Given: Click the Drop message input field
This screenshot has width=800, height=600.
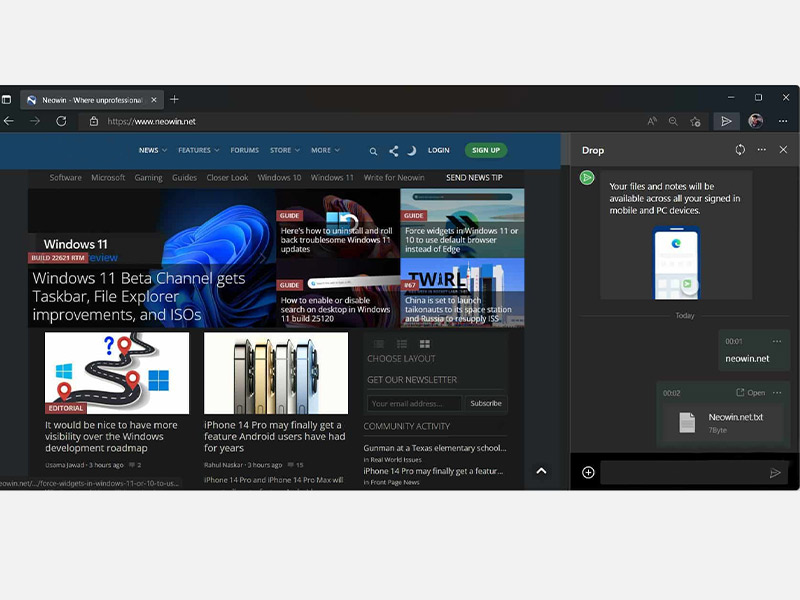Looking at the screenshot, I should click(x=684, y=472).
